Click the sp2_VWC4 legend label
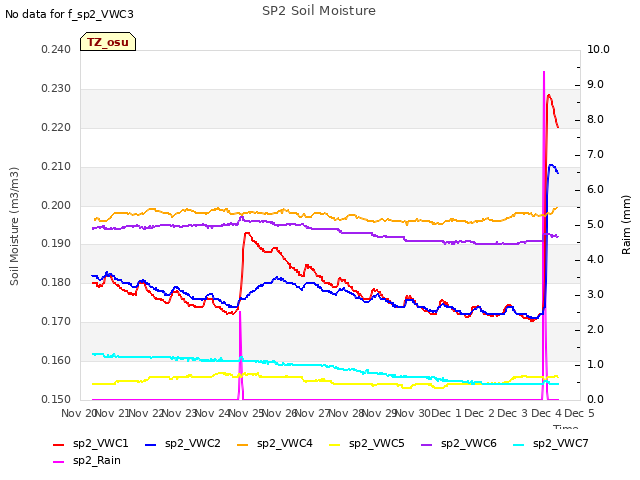 tap(284, 443)
